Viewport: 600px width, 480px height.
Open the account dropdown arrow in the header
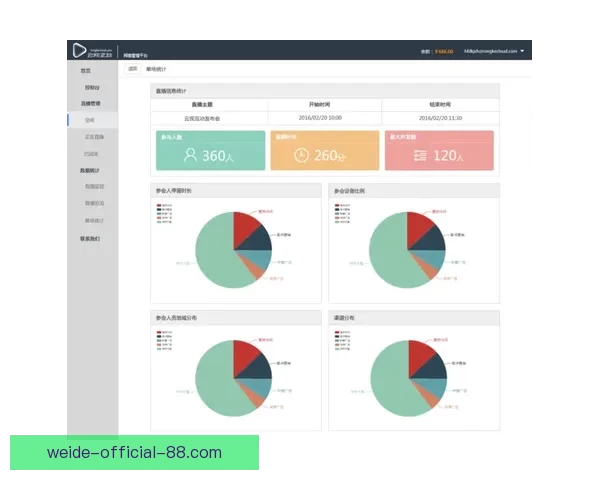click(522, 50)
